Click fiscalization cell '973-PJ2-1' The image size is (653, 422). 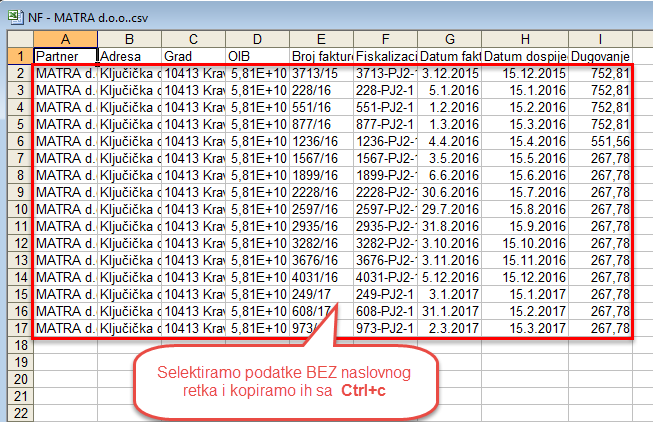click(x=386, y=328)
